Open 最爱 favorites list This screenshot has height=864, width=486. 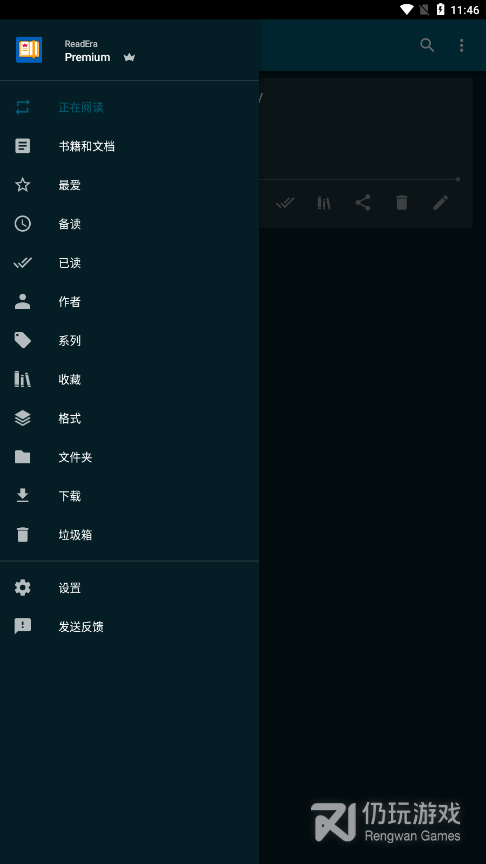click(x=129, y=185)
